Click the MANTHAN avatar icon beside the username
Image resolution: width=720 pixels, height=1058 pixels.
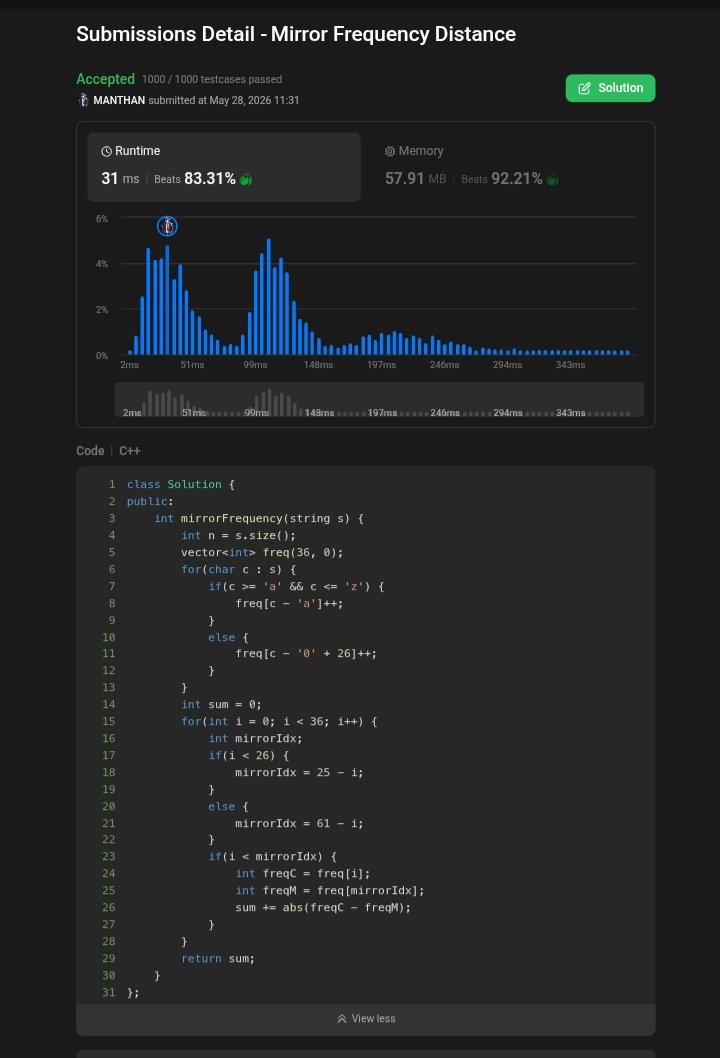[83, 100]
